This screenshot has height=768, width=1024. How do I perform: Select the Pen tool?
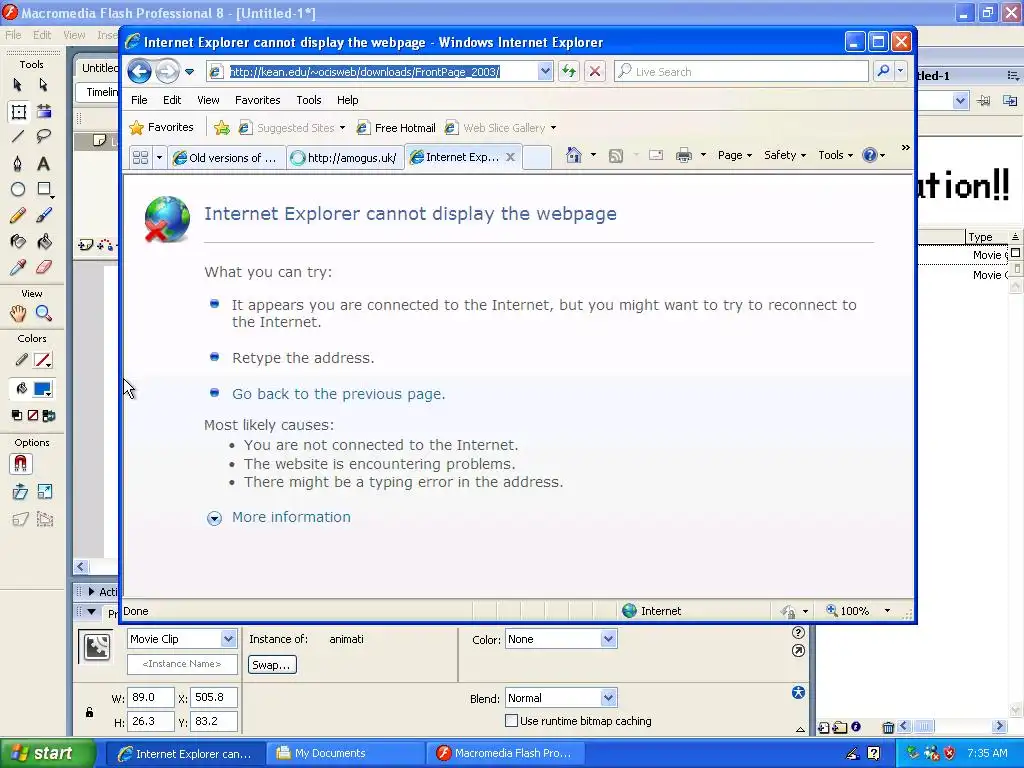point(18,163)
